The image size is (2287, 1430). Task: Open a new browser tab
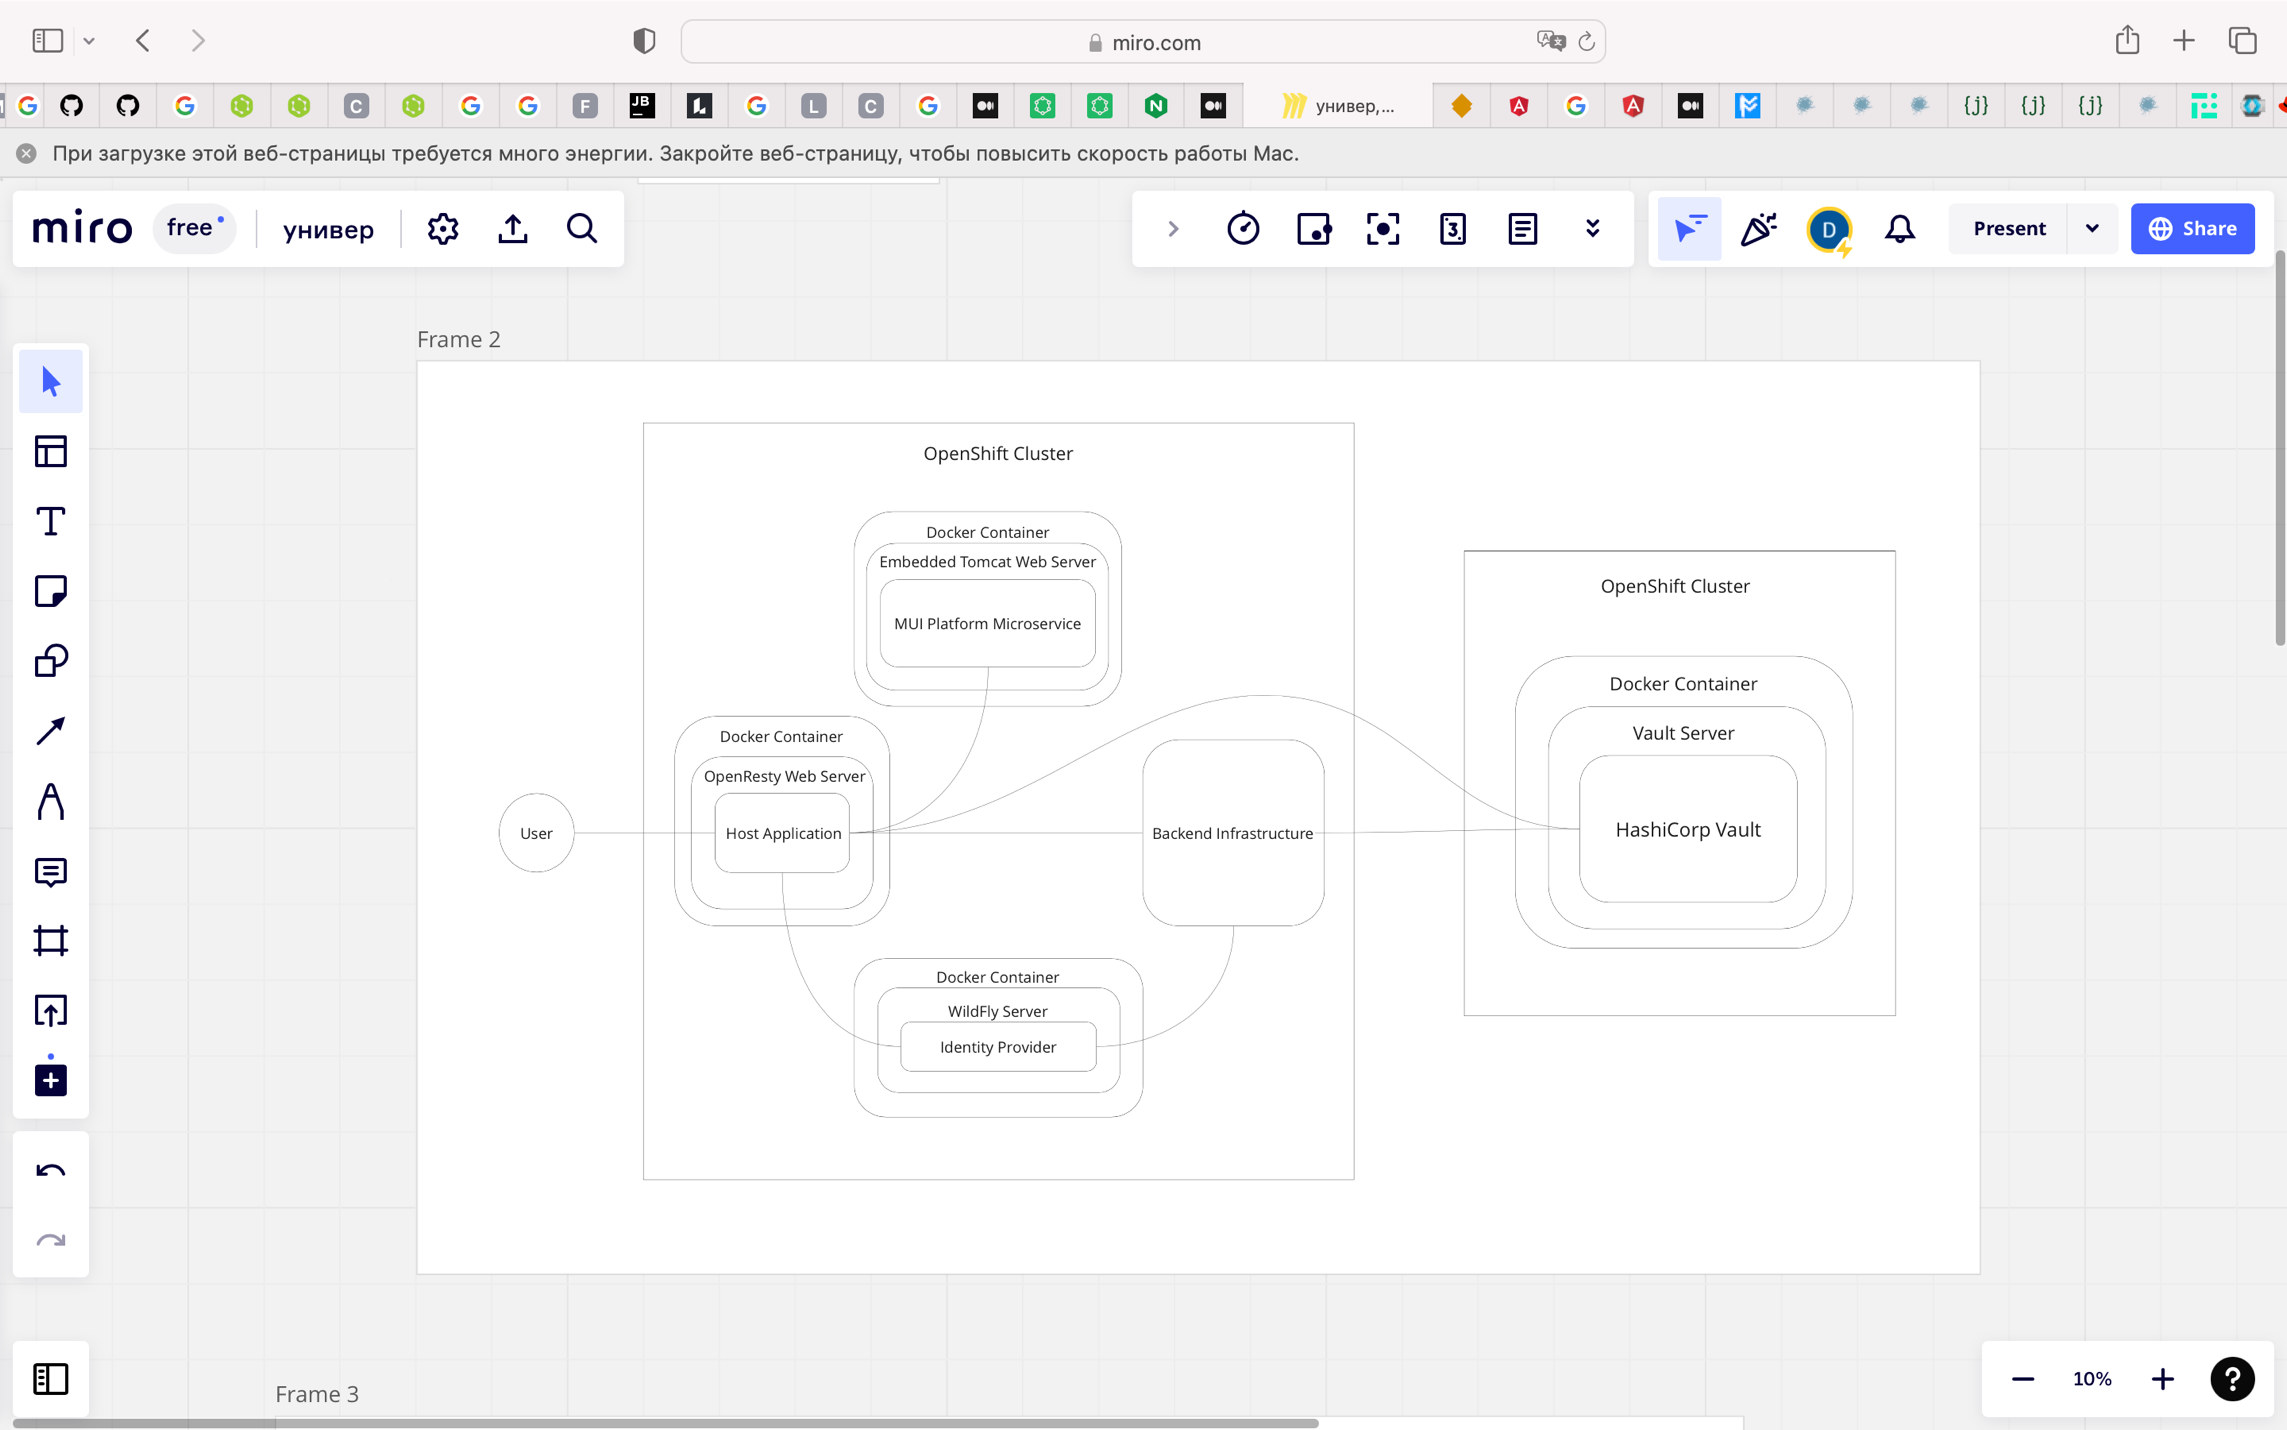coord(2184,40)
